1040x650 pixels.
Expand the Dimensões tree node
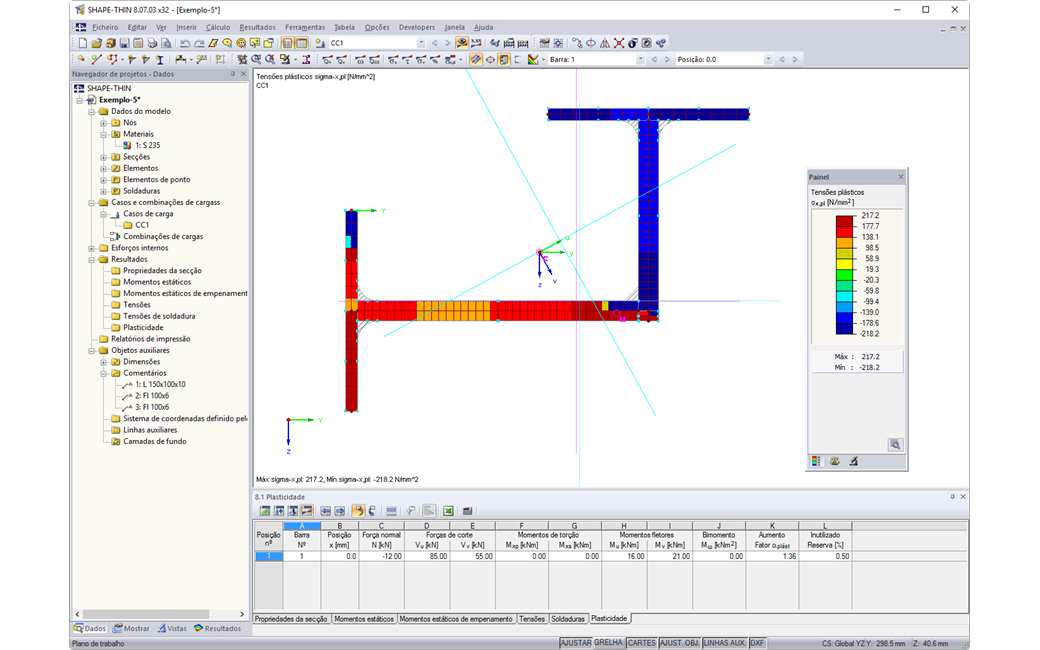[103, 362]
